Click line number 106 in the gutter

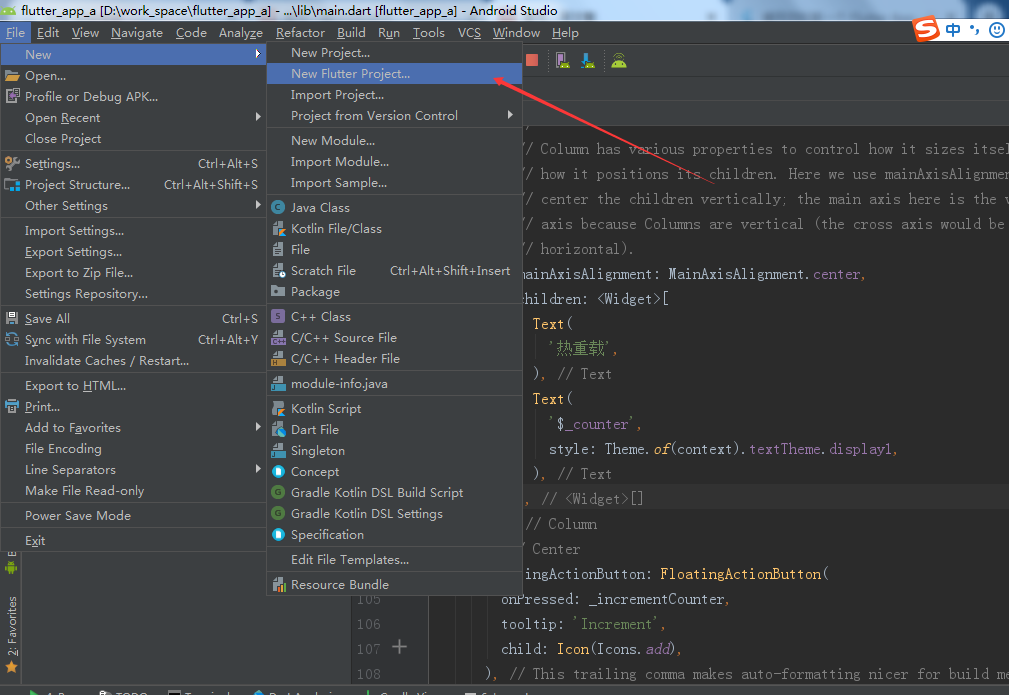369,624
